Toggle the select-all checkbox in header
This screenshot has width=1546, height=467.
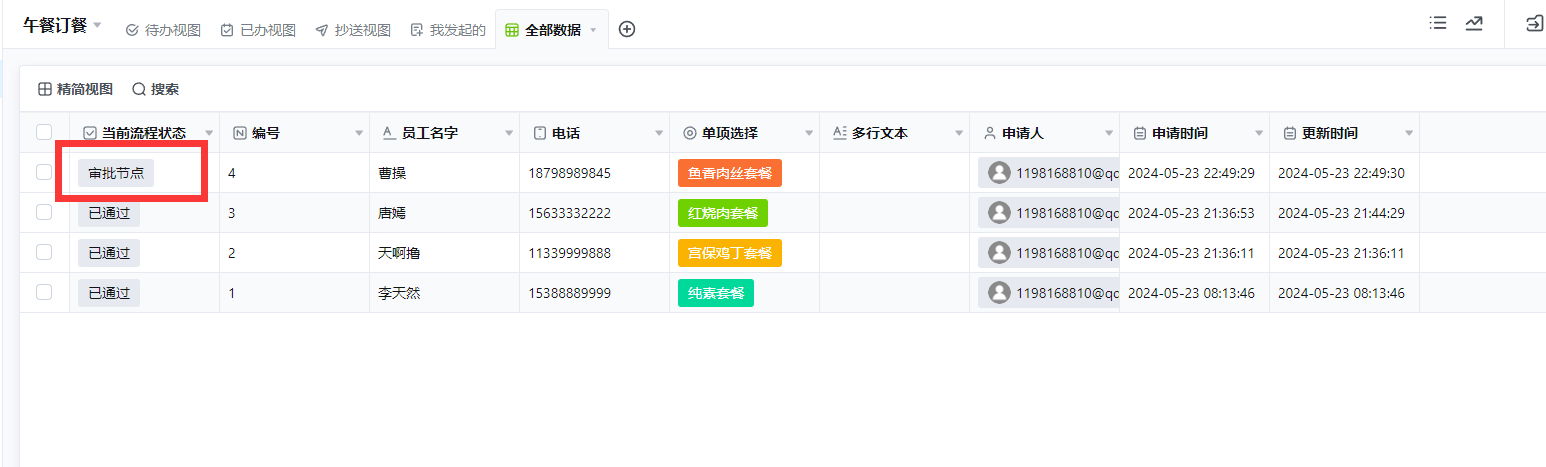click(x=44, y=132)
